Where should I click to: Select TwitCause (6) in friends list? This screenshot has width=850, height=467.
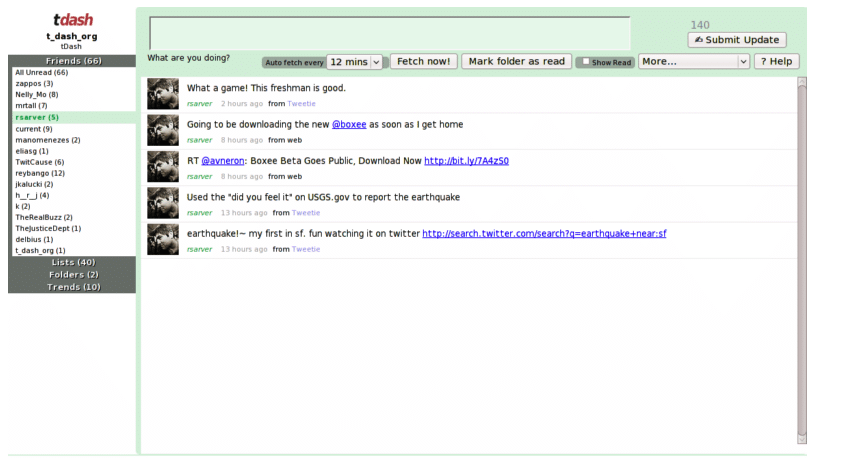point(40,162)
